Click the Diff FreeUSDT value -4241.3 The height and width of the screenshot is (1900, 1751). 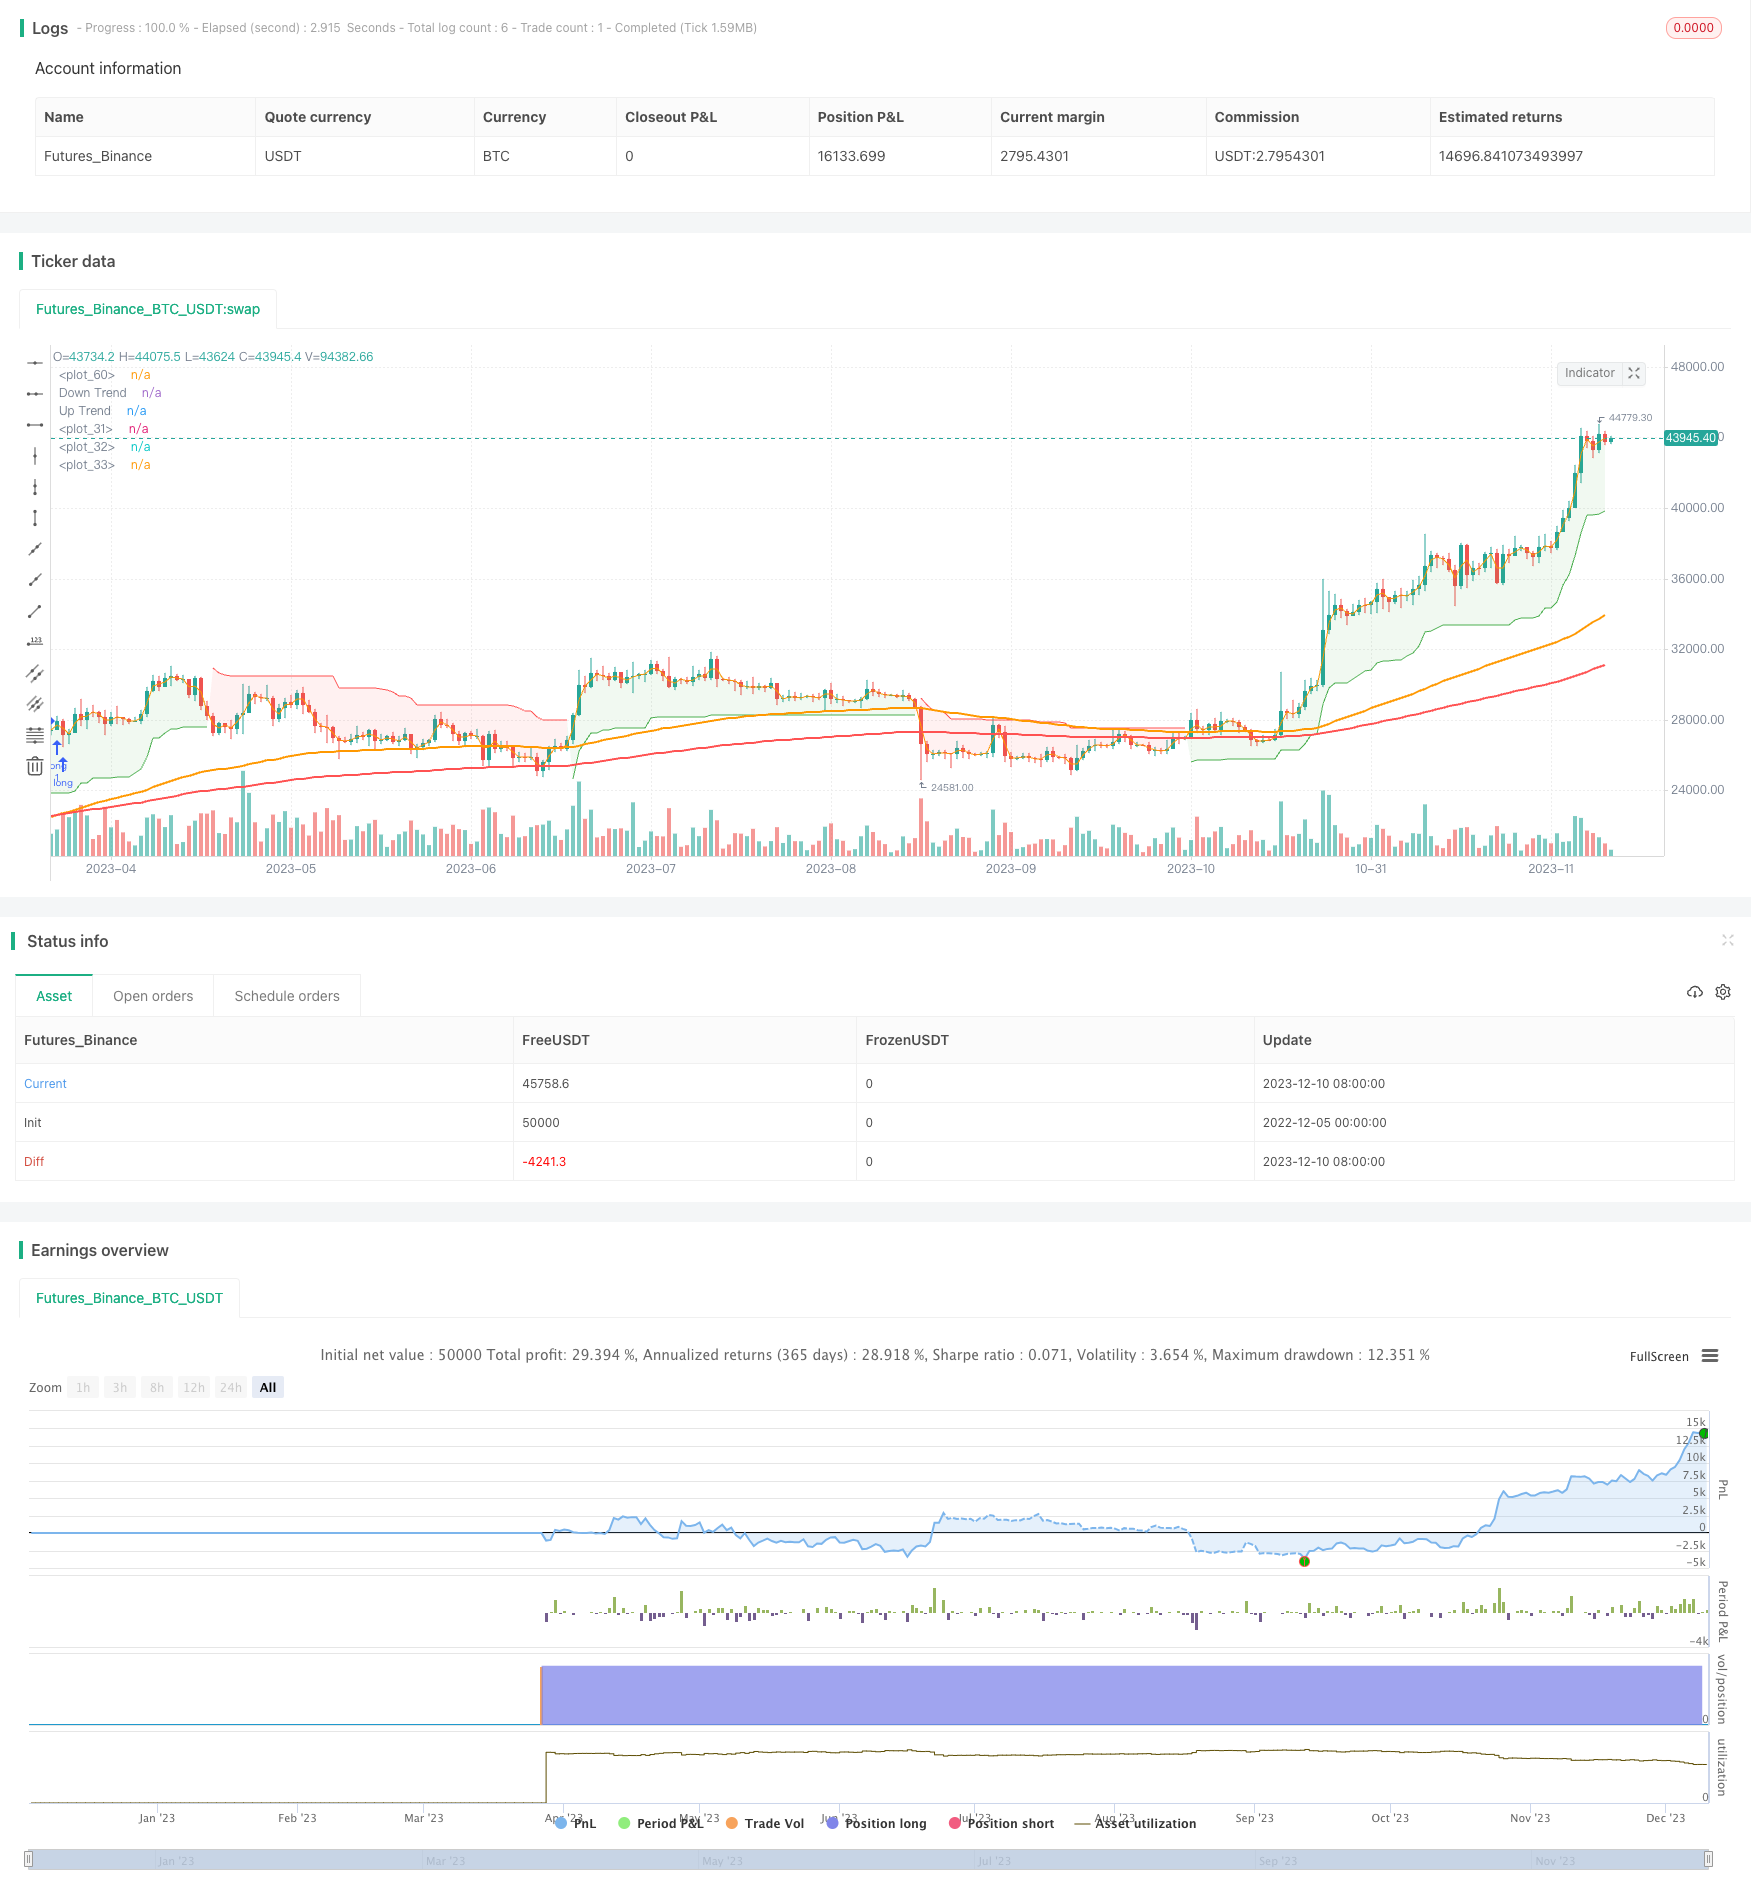pos(544,1162)
